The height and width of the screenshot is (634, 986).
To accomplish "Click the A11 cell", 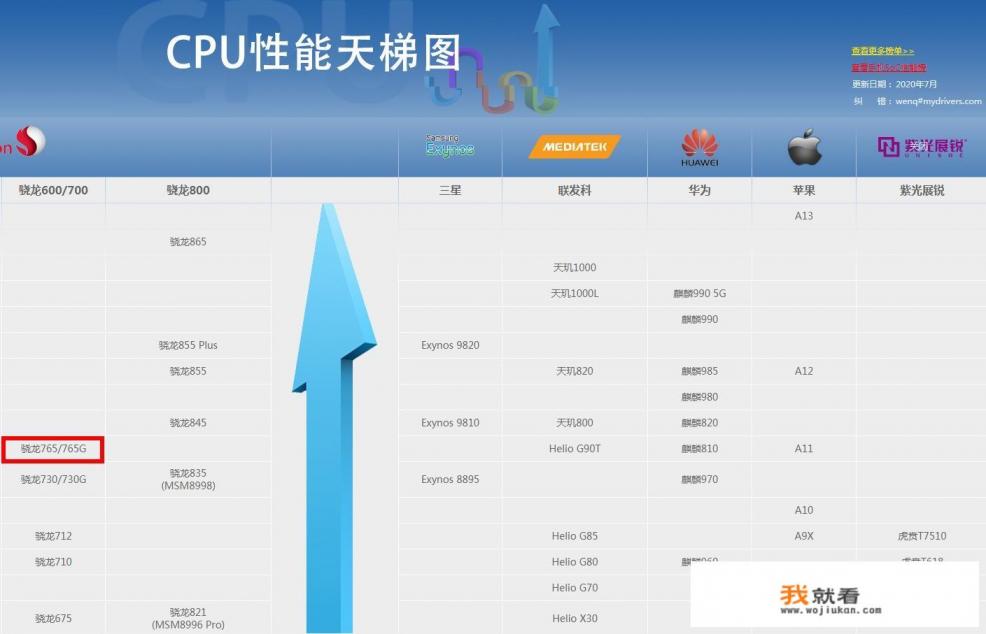I will pyautogui.click(x=804, y=448).
